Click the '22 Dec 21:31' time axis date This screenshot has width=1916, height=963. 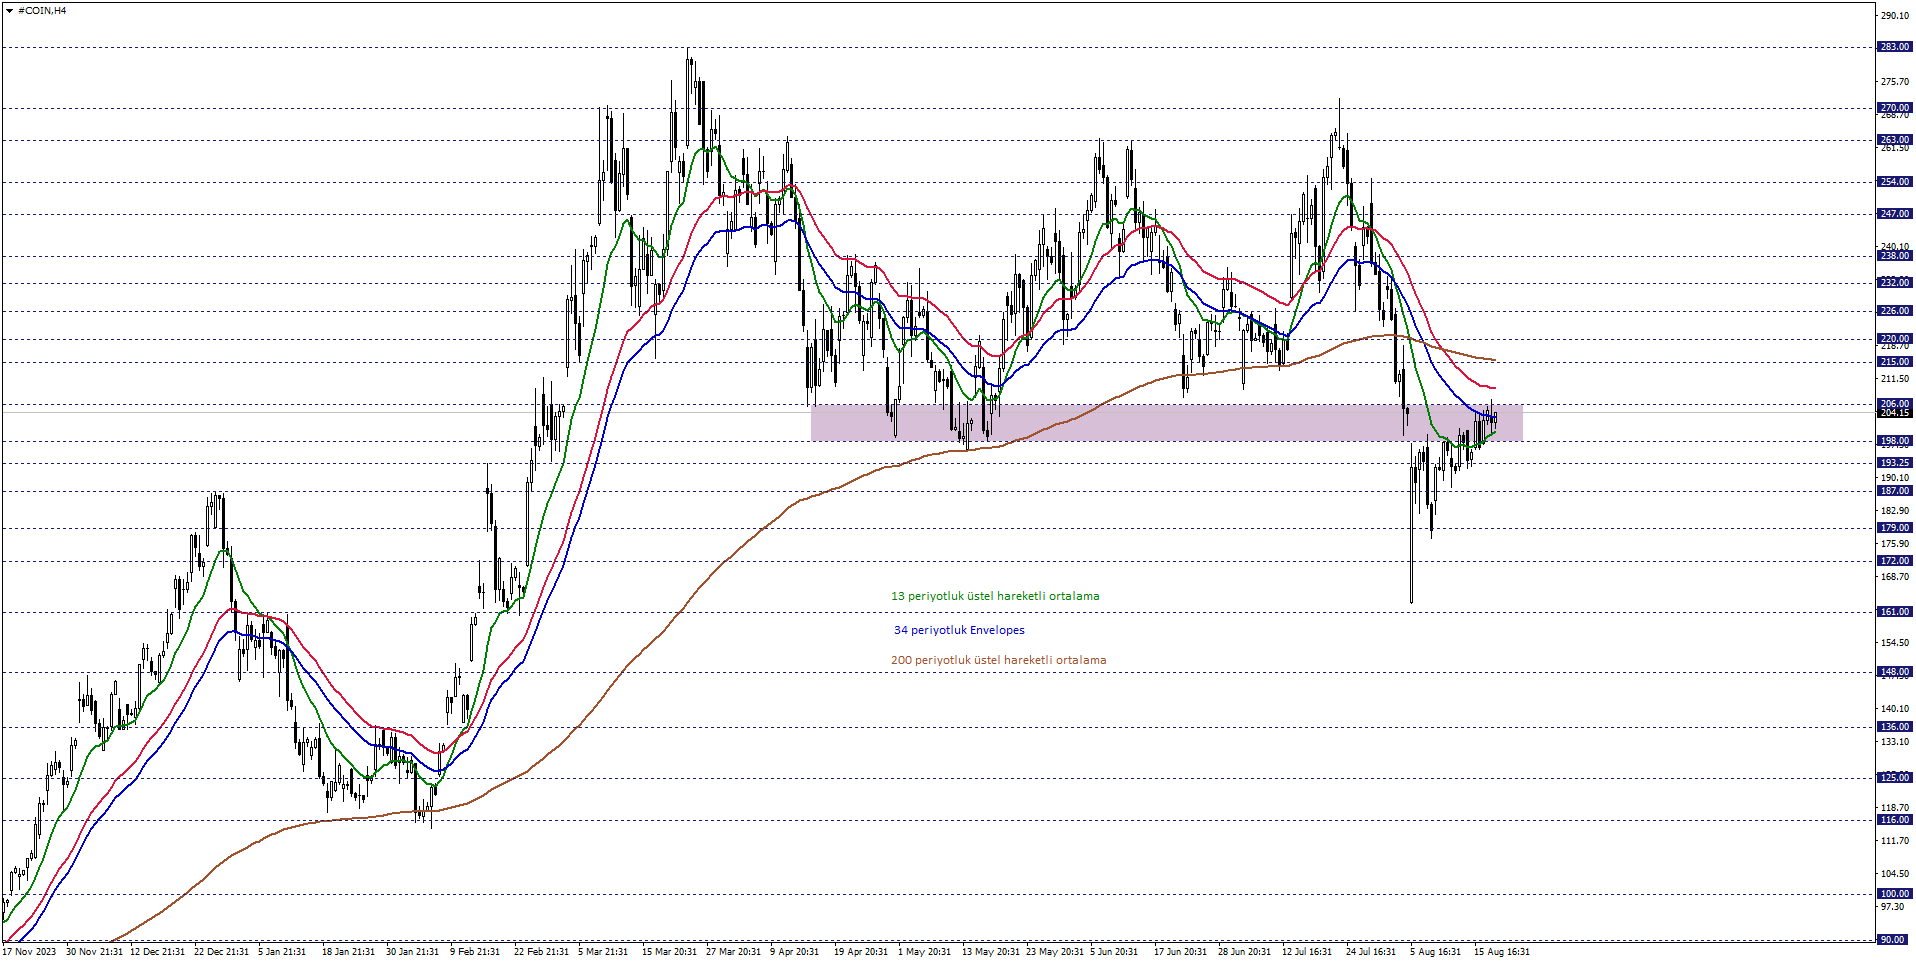pyautogui.click(x=222, y=952)
